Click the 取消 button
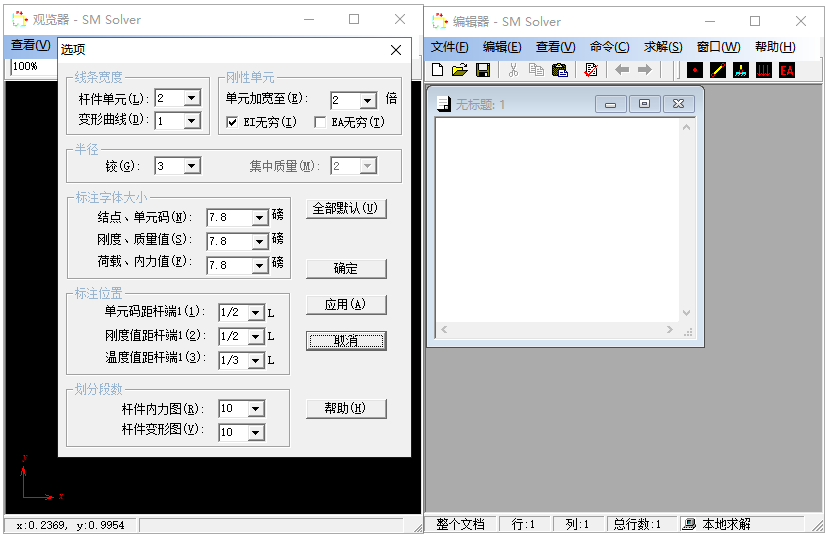This screenshot has height=537, width=828. click(346, 341)
